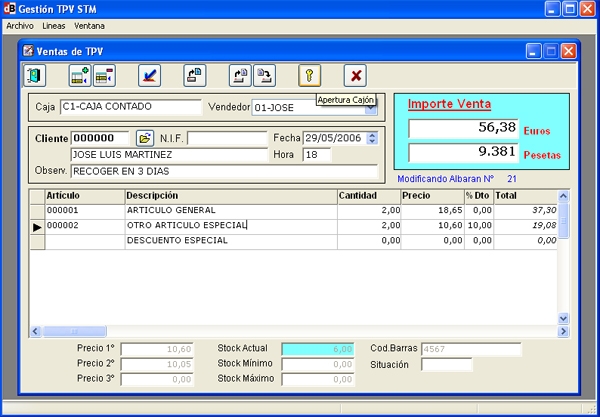Click the blue checkmark confirm icon
Viewport: 600px width, 417px height.
click(x=149, y=75)
